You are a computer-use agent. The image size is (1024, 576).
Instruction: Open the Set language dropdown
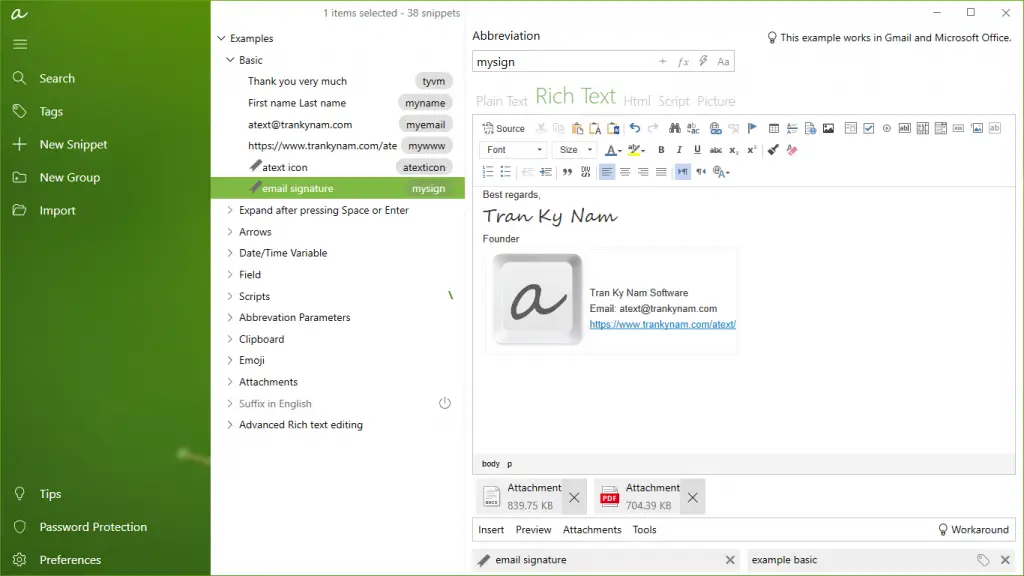[x=721, y=172]
